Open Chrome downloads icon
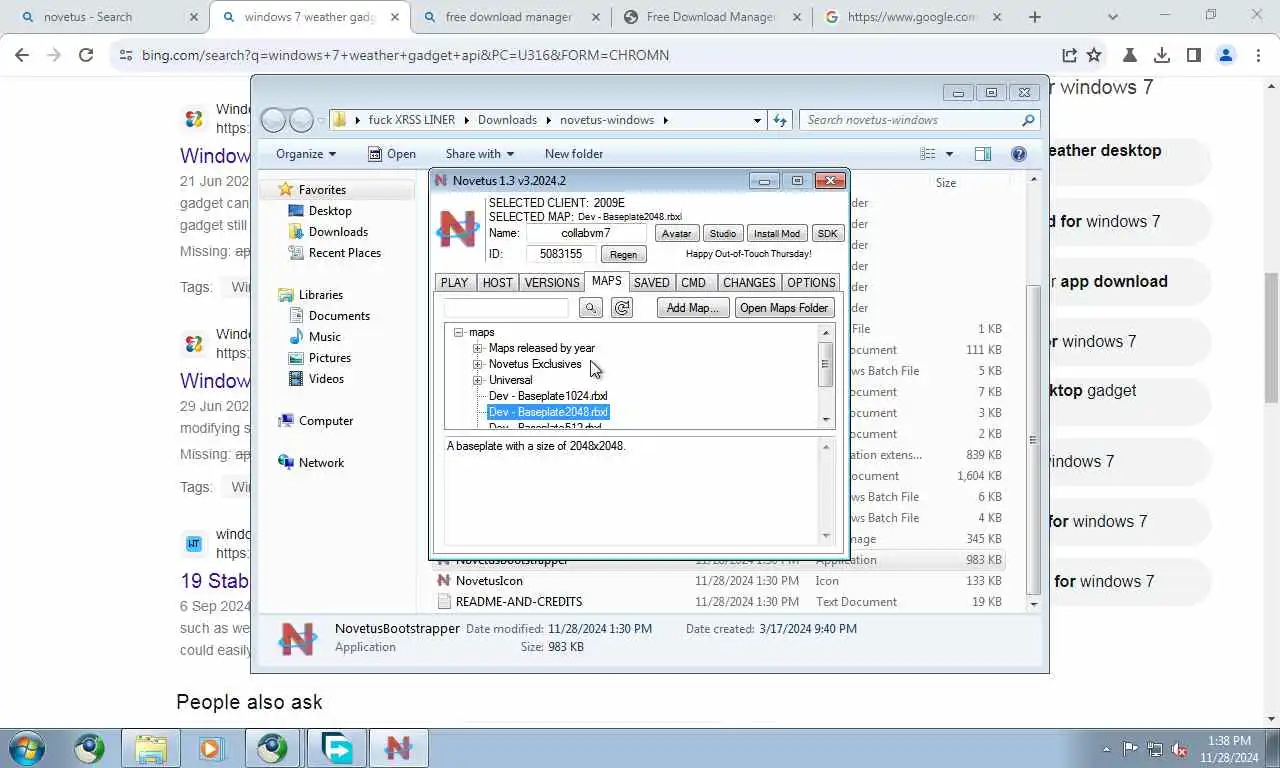This screenshot has height=768, width=1280. point(1162,55)
